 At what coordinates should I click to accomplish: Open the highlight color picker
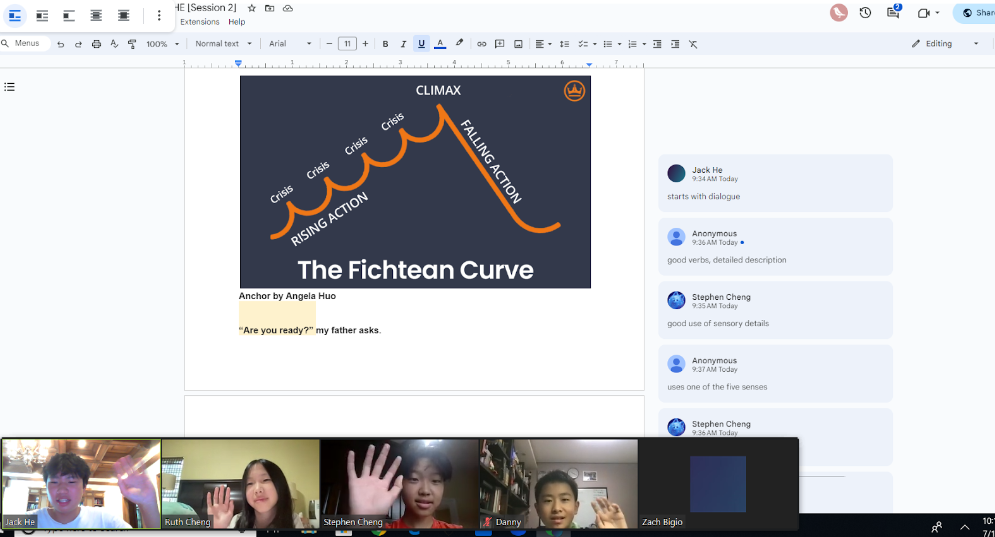point(459,44)
